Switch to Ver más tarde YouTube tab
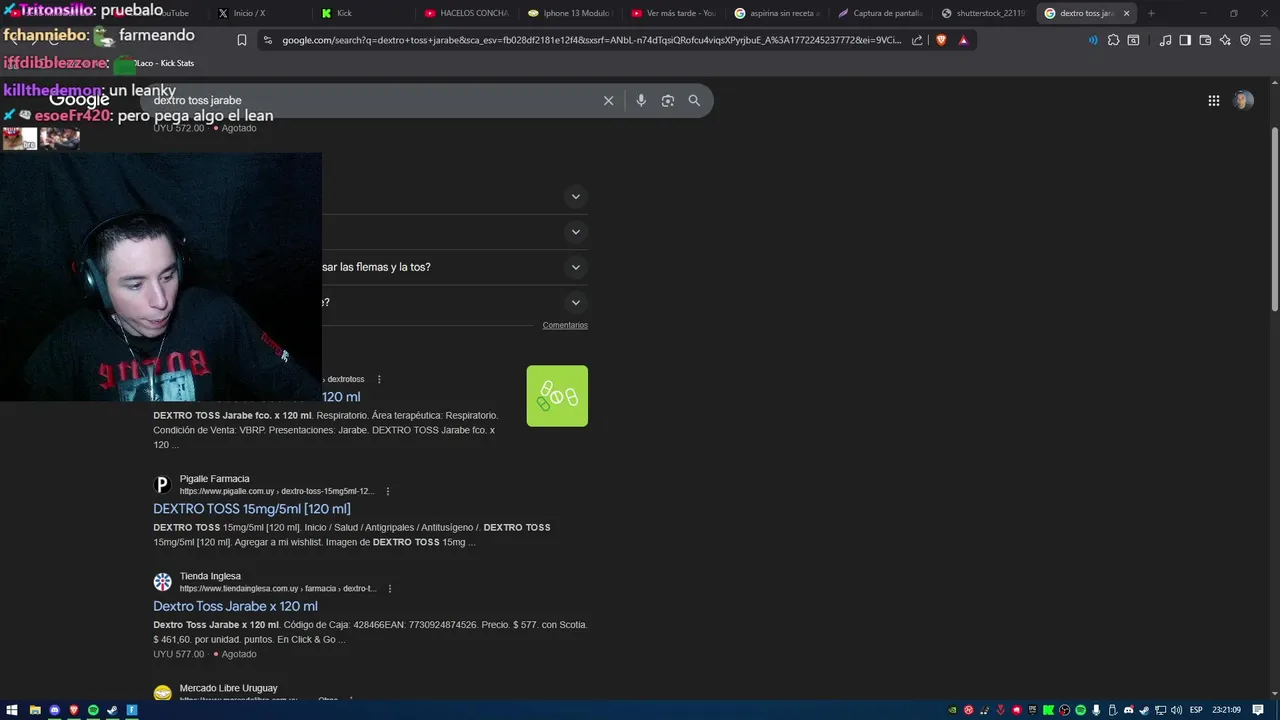The image size is (1280, 720). [674, 13]
